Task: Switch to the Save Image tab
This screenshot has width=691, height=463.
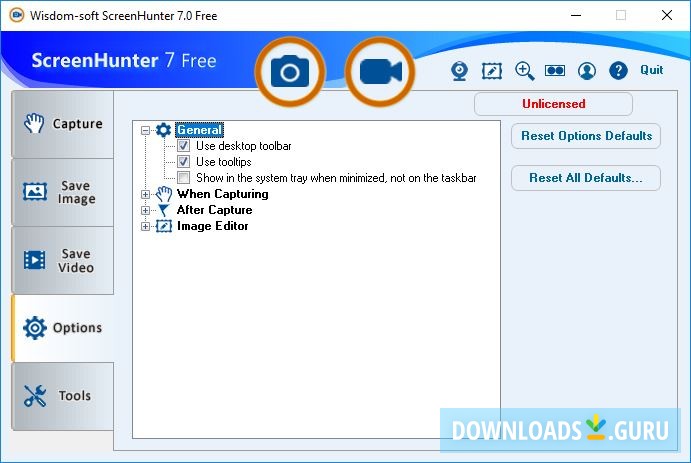Action: point(63,193)
